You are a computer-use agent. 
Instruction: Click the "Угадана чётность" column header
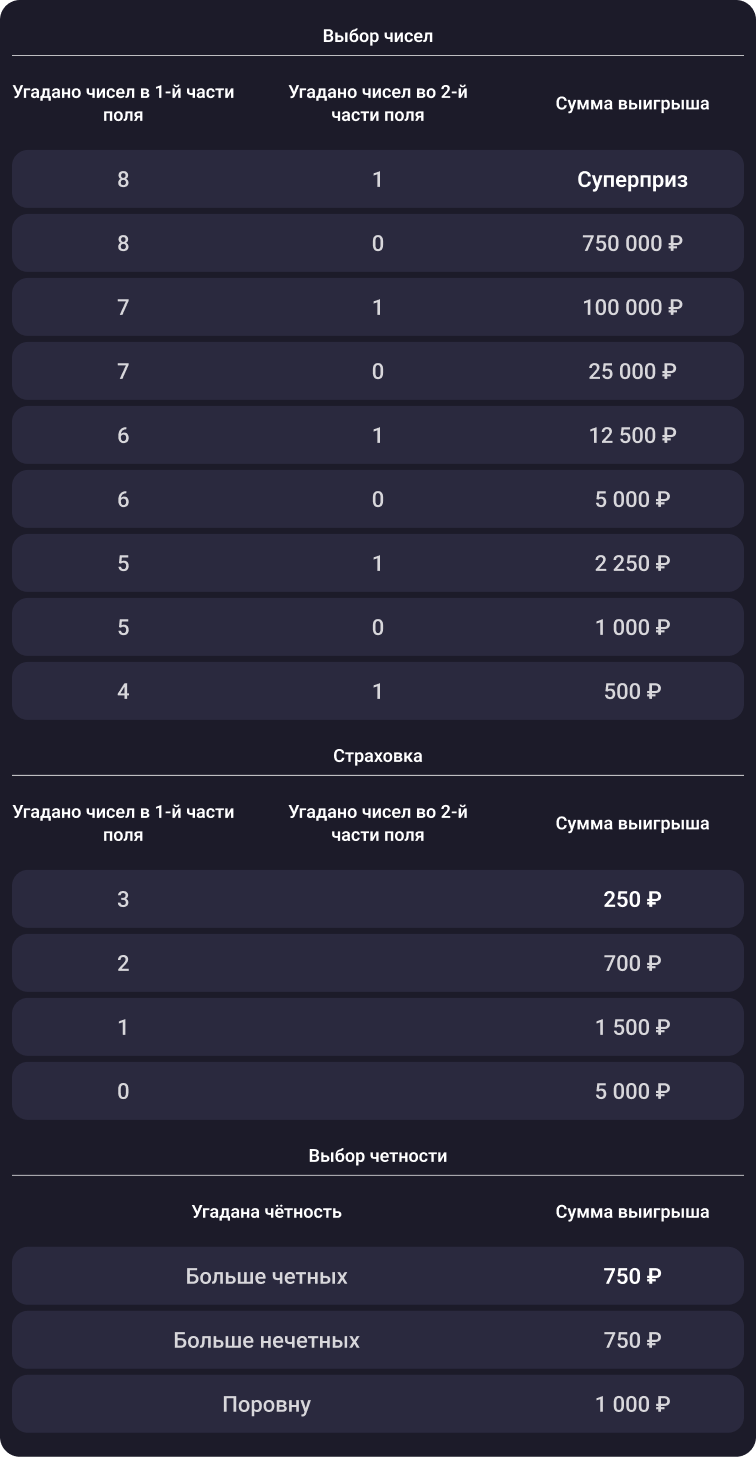[267, 1212]
